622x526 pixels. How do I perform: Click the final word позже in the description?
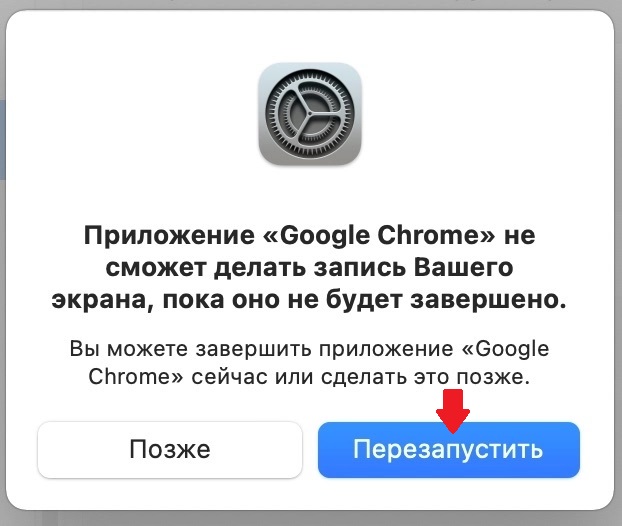493,377
